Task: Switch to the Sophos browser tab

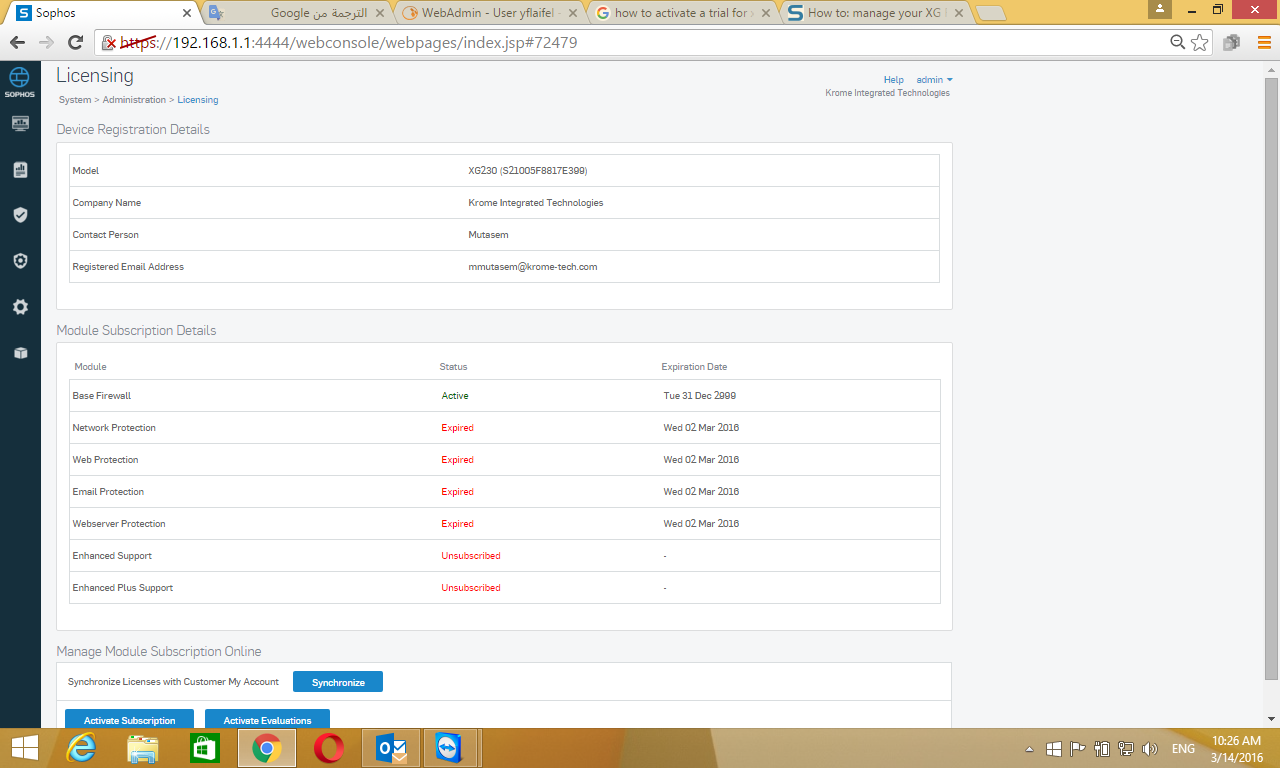Action: coord(101,13)
